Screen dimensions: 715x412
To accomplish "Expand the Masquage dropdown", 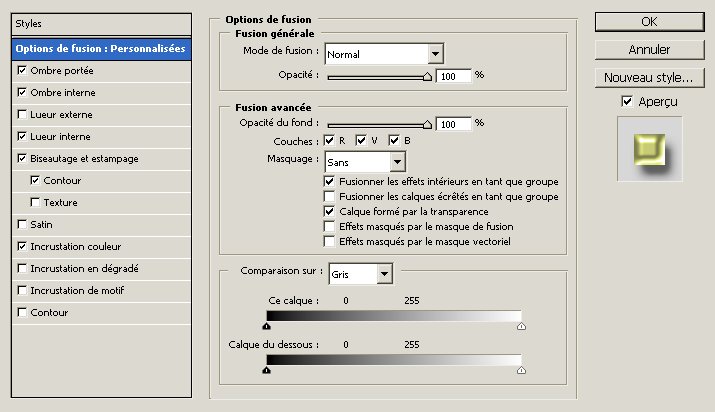I will (397, 162).
